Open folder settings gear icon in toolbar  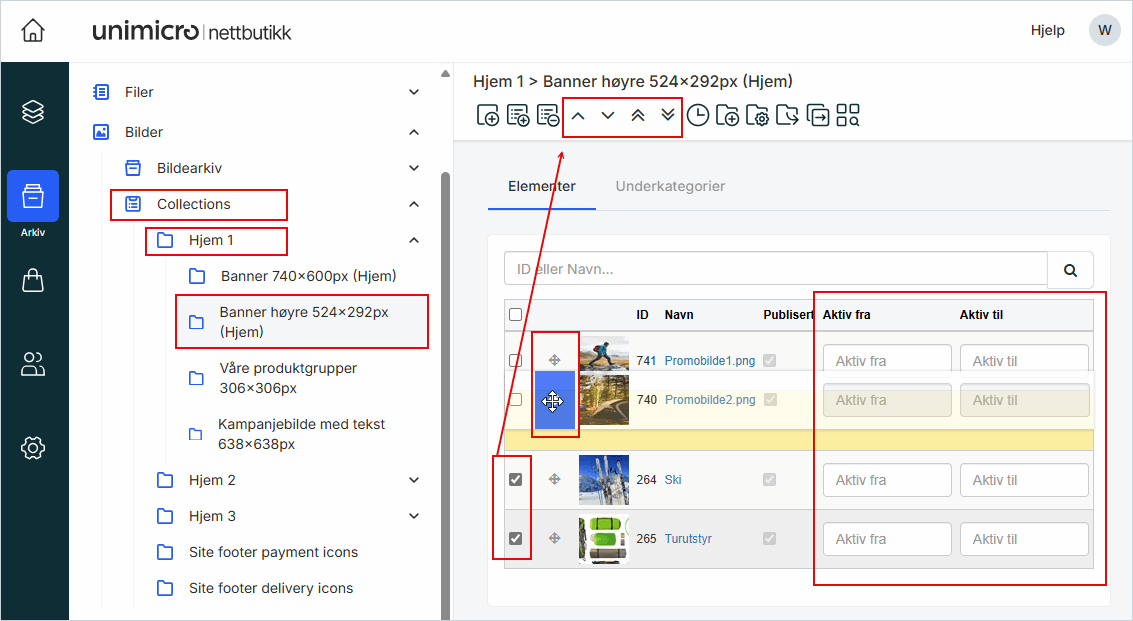(758, 116)
